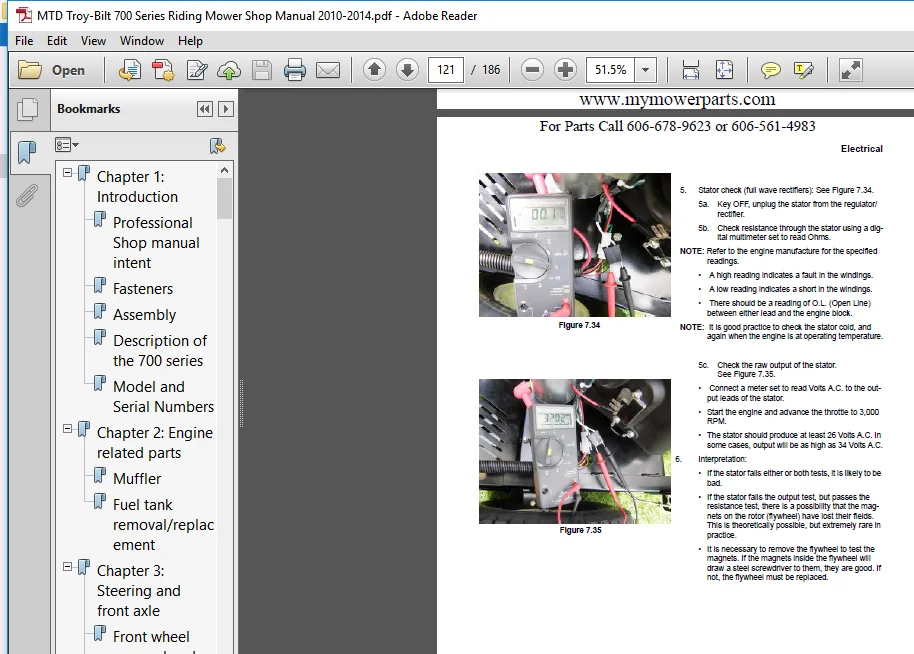Collapse the bookmarks pane double-arrow

205,109
